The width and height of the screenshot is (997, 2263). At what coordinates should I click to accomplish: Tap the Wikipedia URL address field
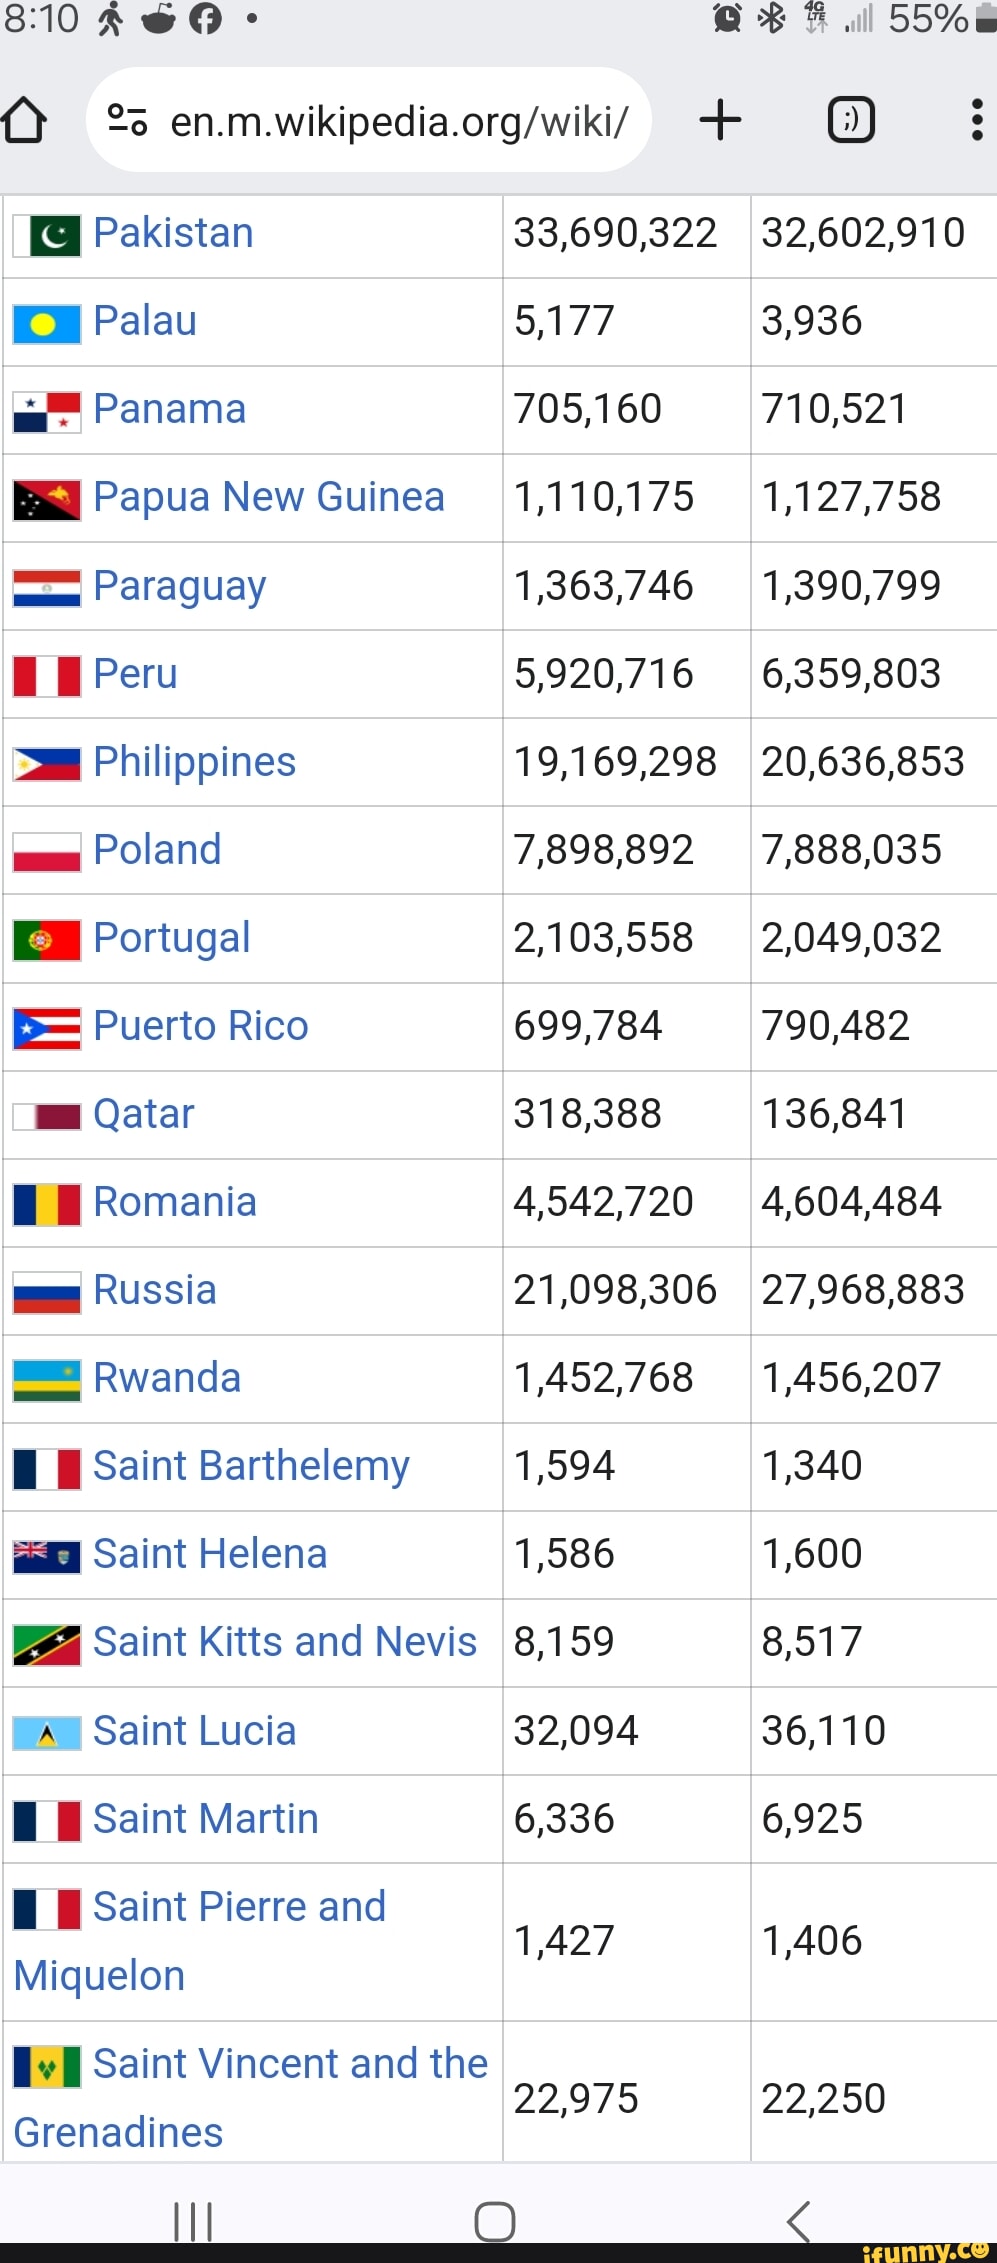click(398, 121)
